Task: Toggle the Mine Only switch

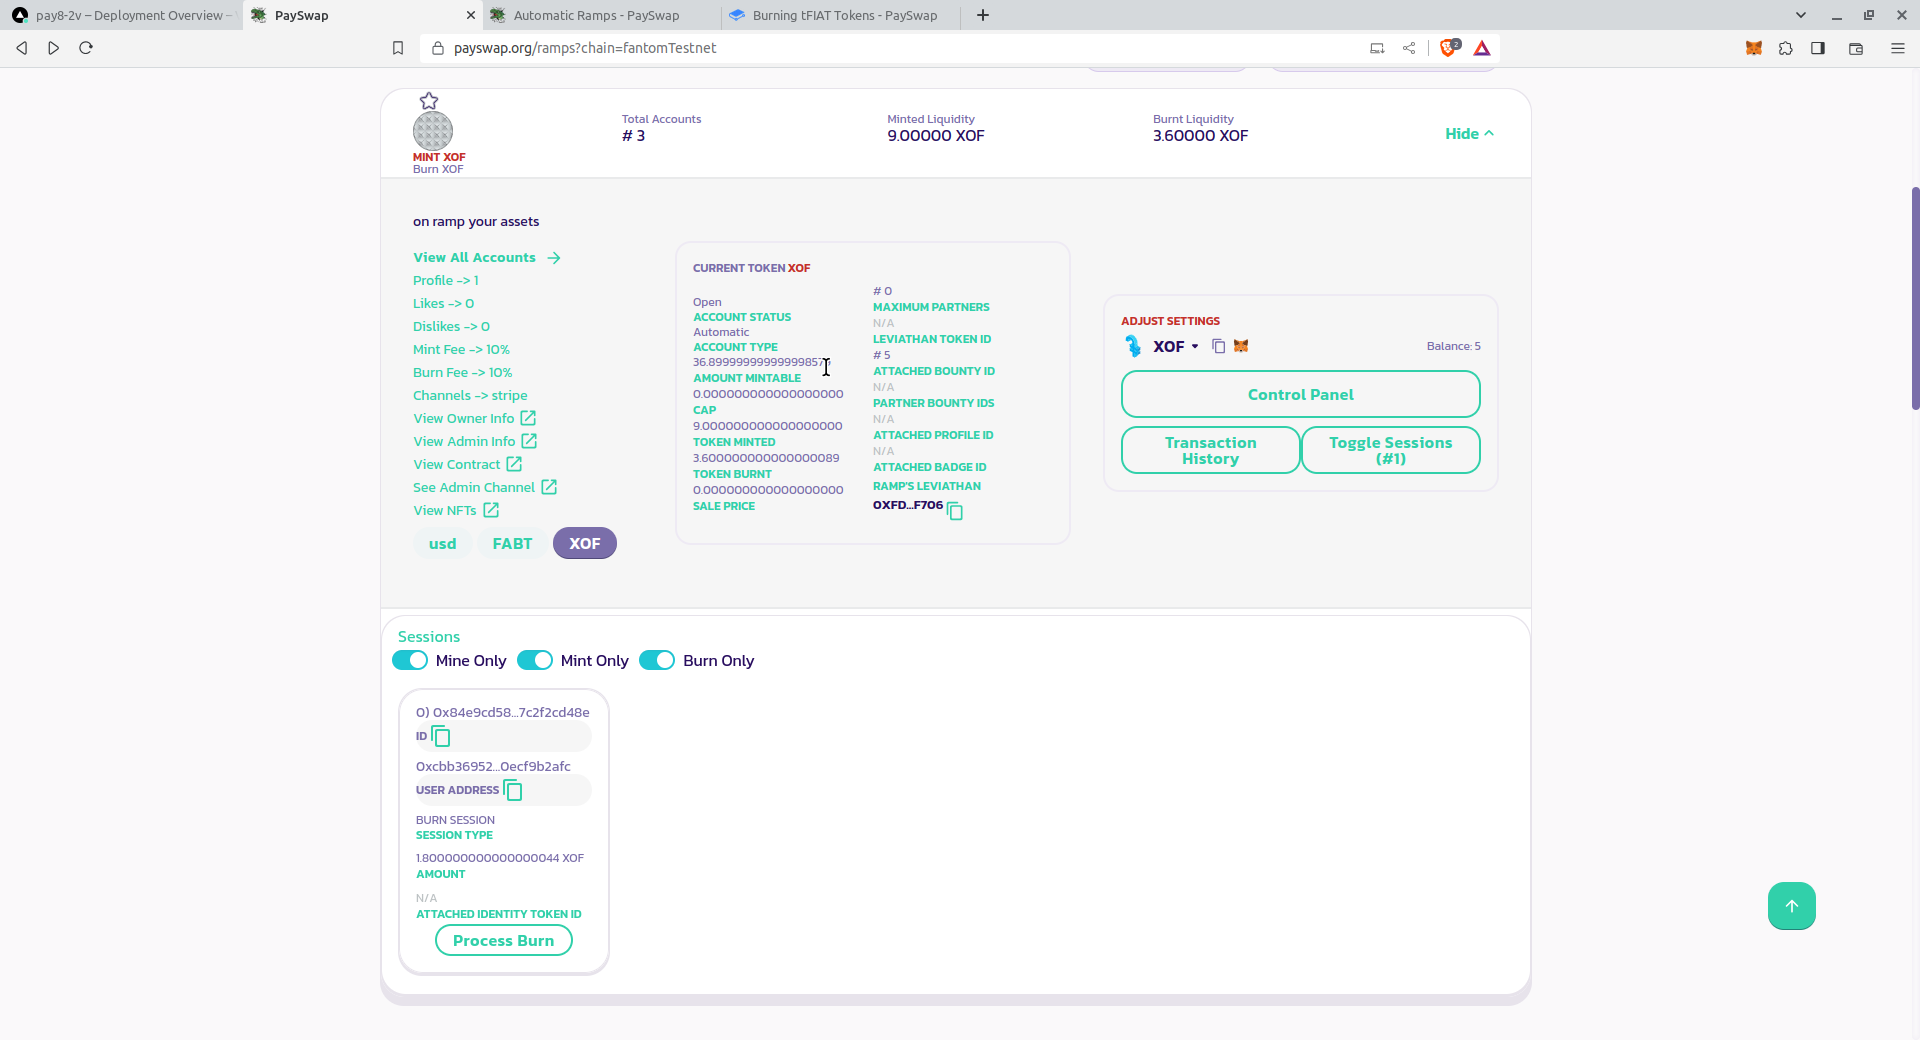Action: [x=410, y=661]
